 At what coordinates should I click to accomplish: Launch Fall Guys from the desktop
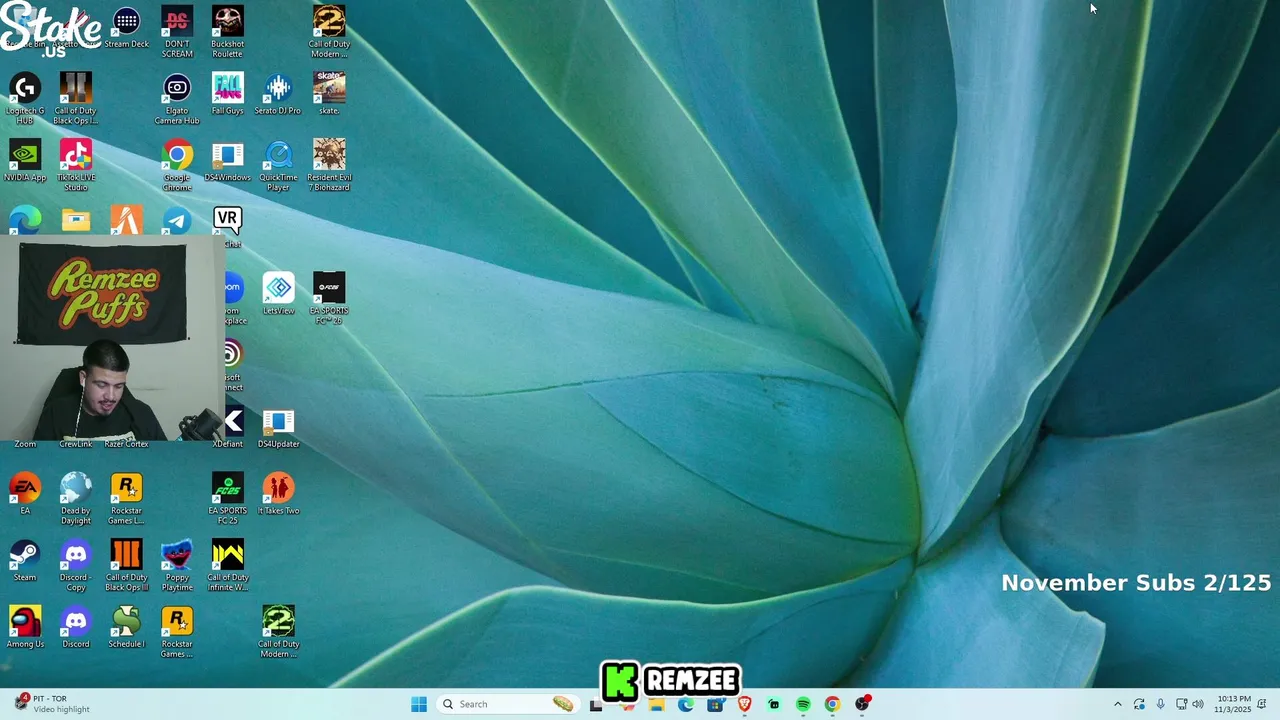click(227, 94)
